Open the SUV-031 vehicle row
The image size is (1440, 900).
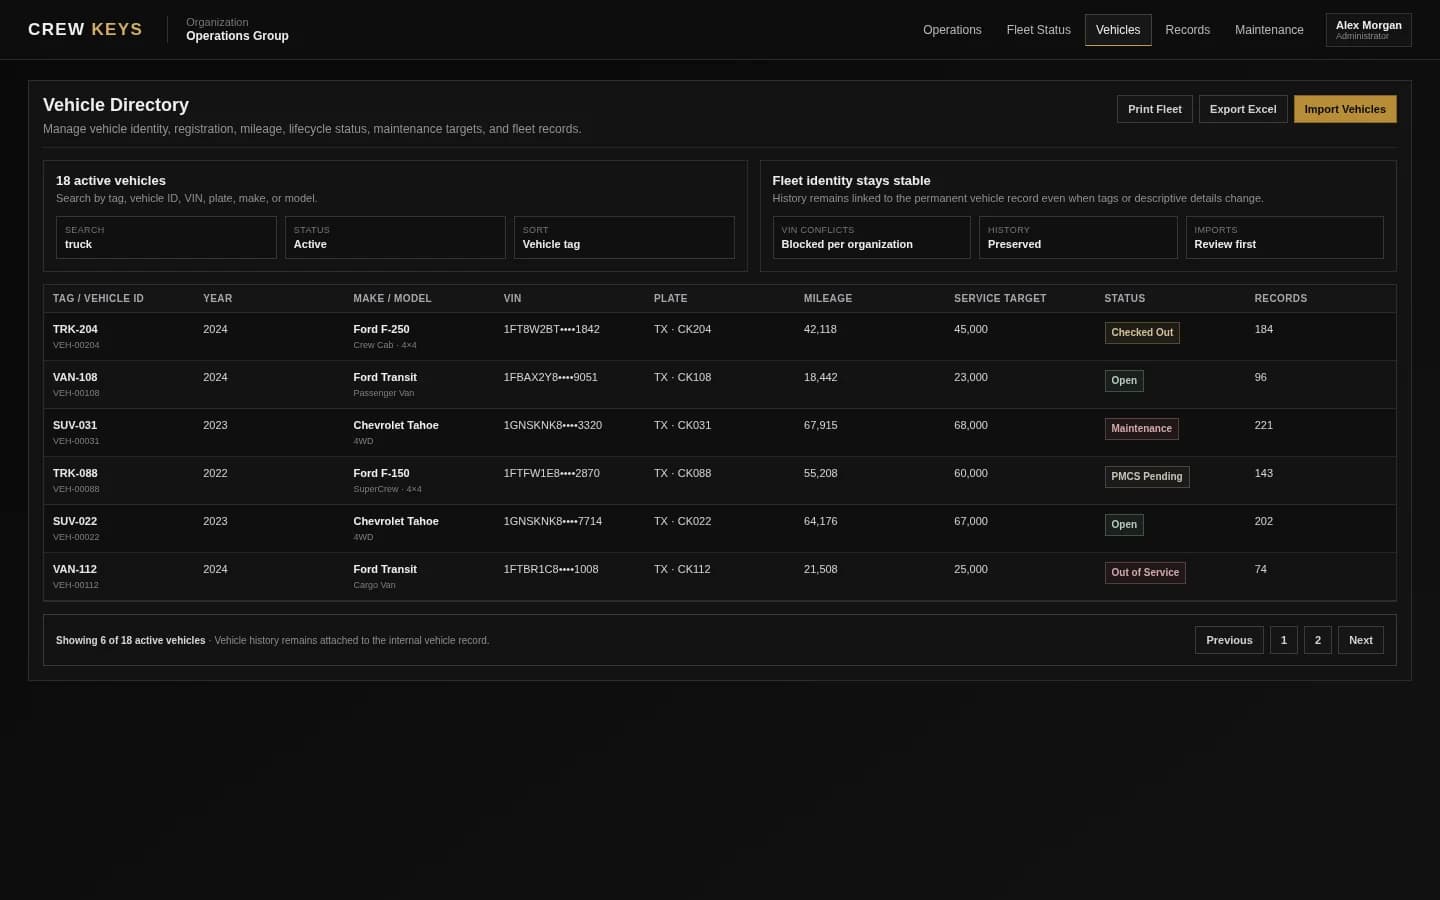pos(719,433)
